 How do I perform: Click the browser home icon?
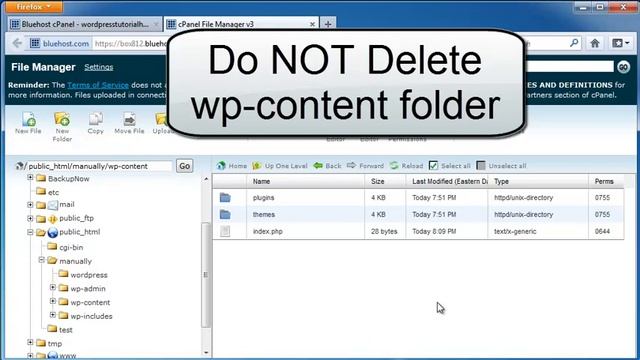click(x=595, y=43)
